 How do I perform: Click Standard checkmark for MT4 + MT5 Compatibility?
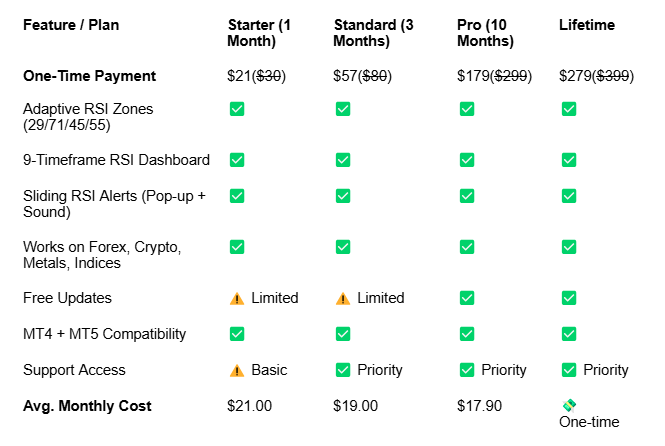click(343, 334)
